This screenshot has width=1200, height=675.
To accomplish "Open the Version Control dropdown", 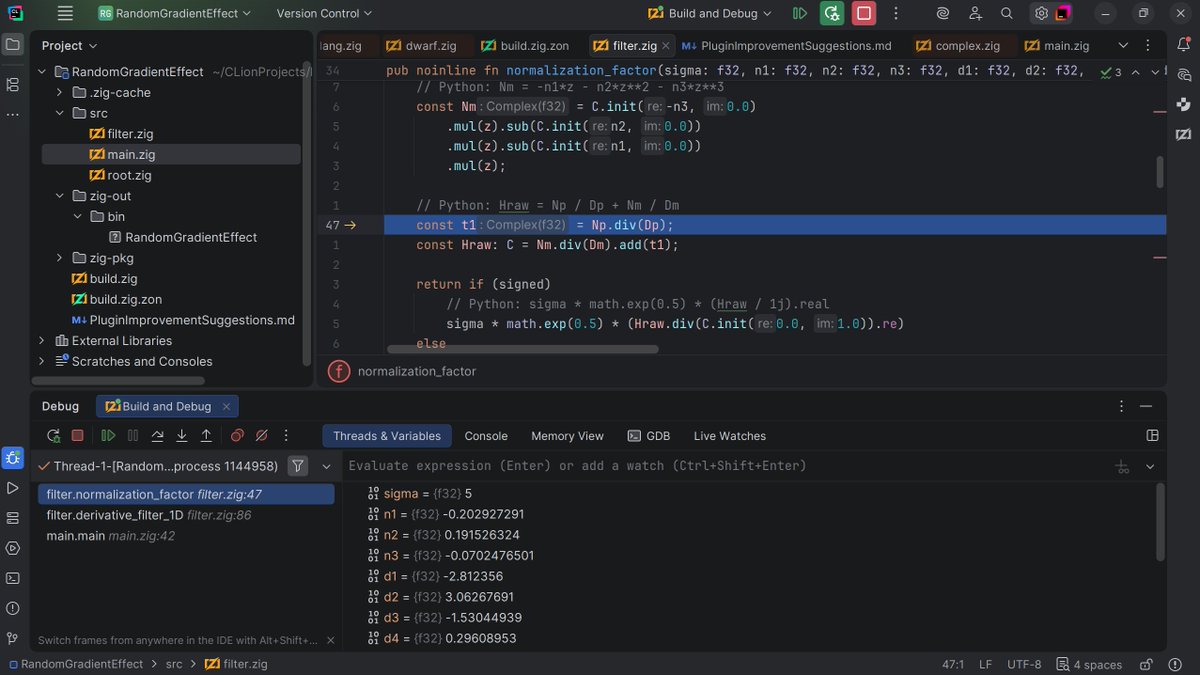I will tap(324, 13).
